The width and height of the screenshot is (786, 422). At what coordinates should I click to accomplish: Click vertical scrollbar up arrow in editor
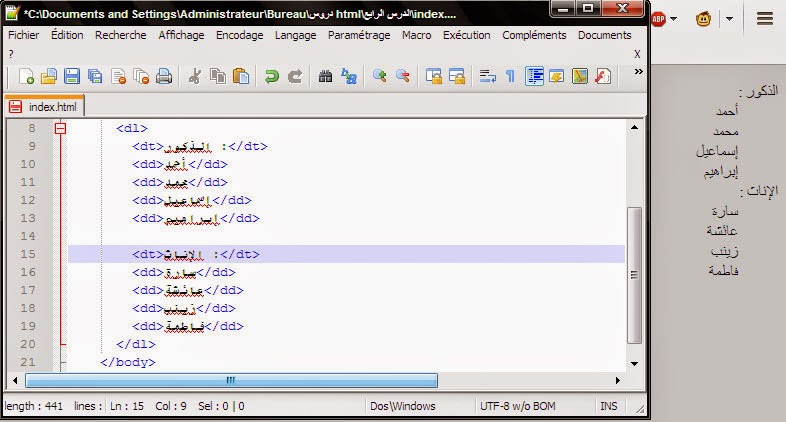[x=634, y=127]
